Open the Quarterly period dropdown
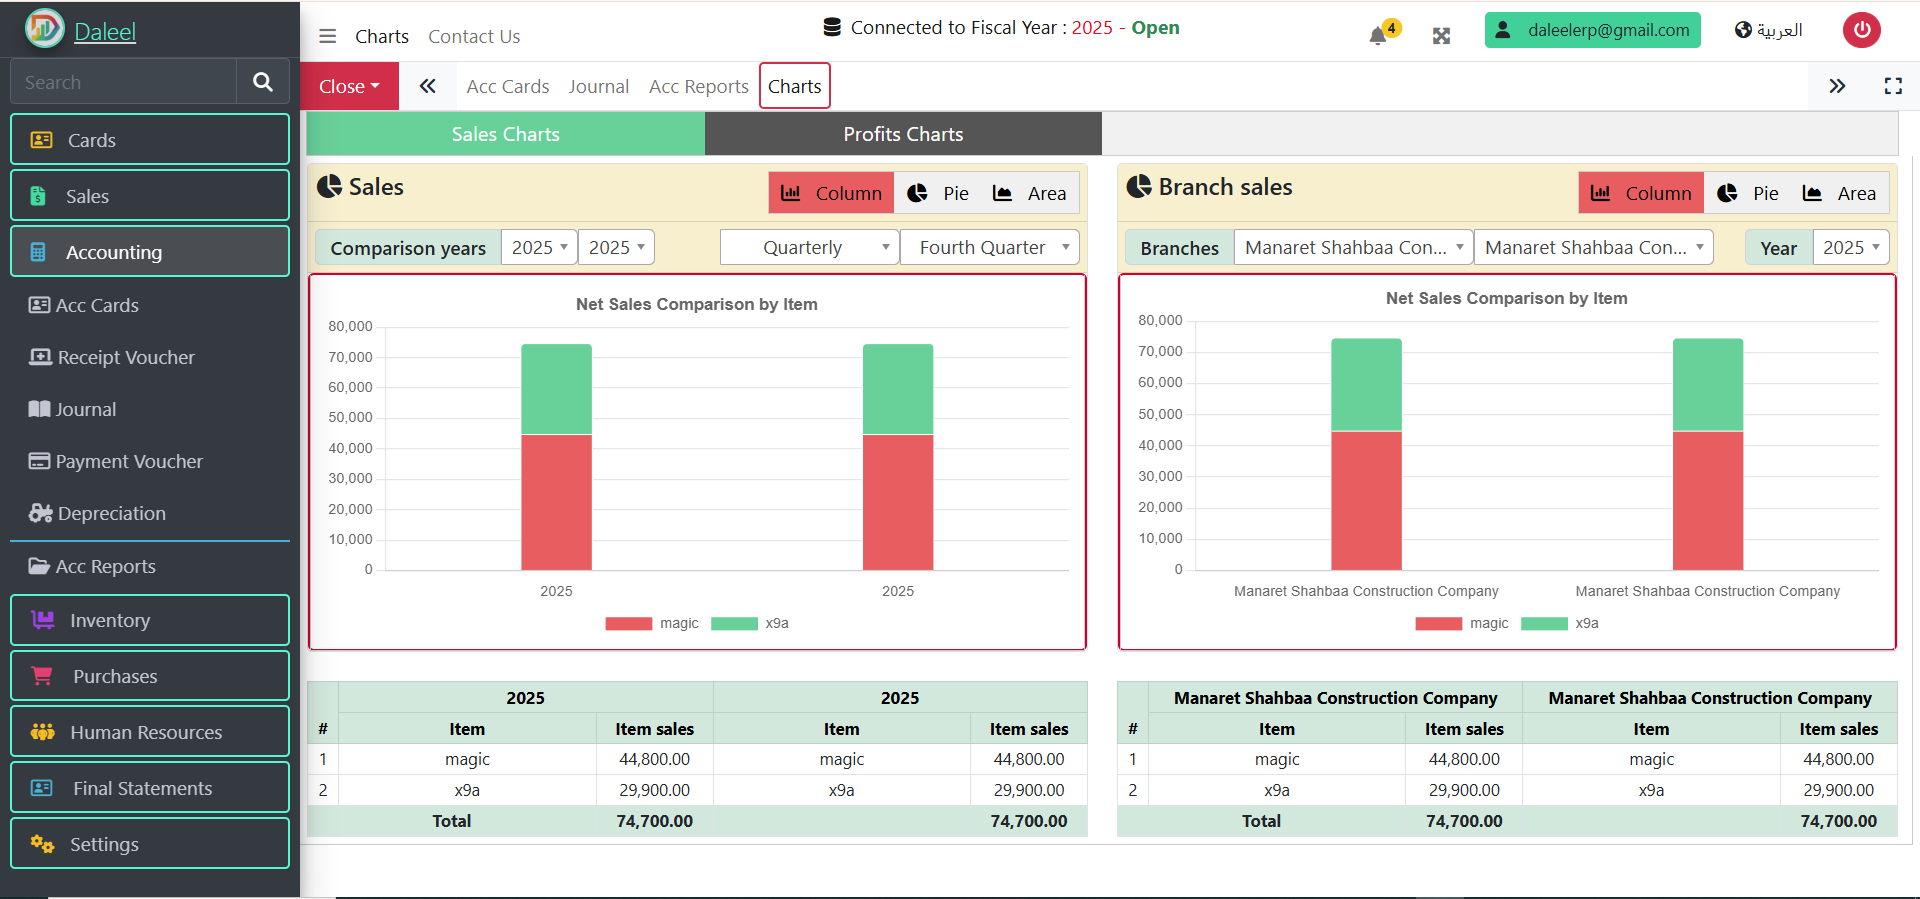The height and width of the screenshot is (899, 1920). tap(809, 247)
